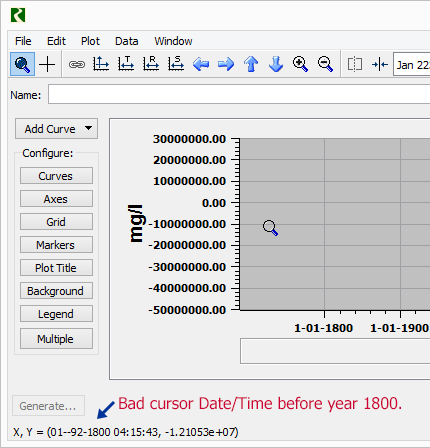Click the Generate... button

coord(48,406)
